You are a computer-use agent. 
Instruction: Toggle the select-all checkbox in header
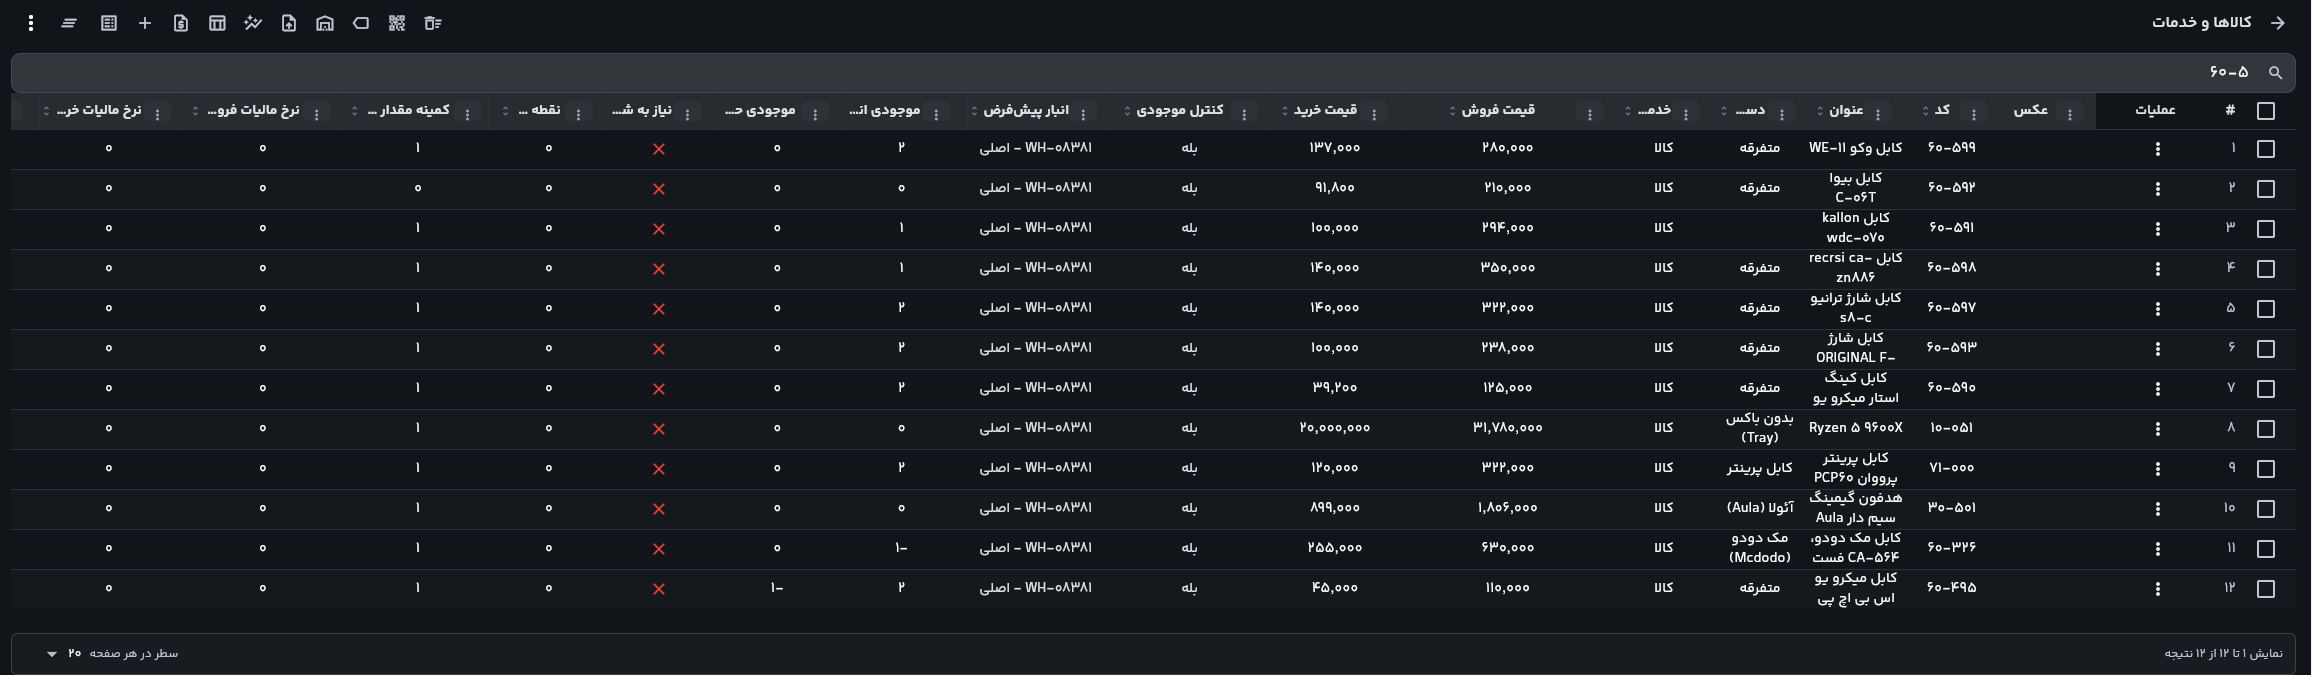point(2266,111)
